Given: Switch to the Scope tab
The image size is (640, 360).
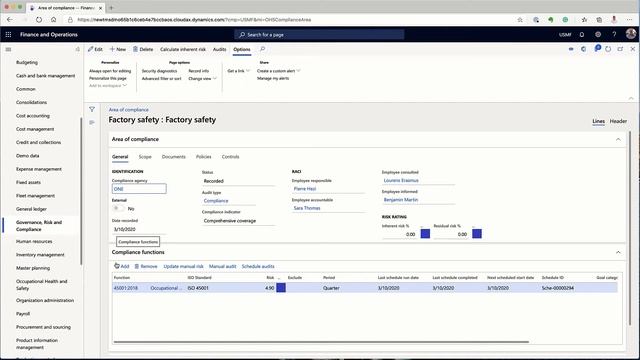Looking at the screenshot, I should 145,157.
